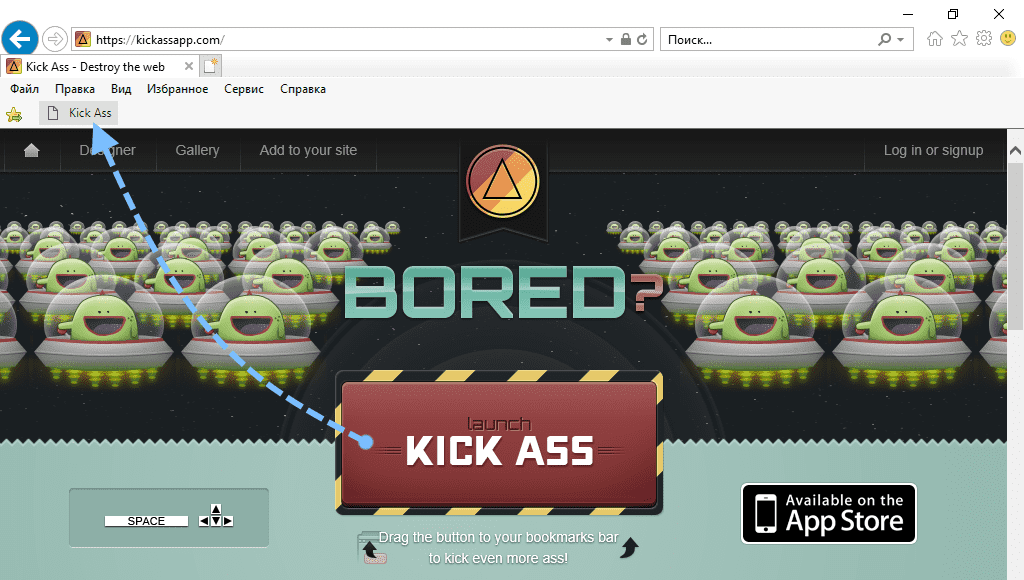Viewport: 1024px width, 580px height.
Task: Refresh the page with reload icon
Action: point(643,39)
